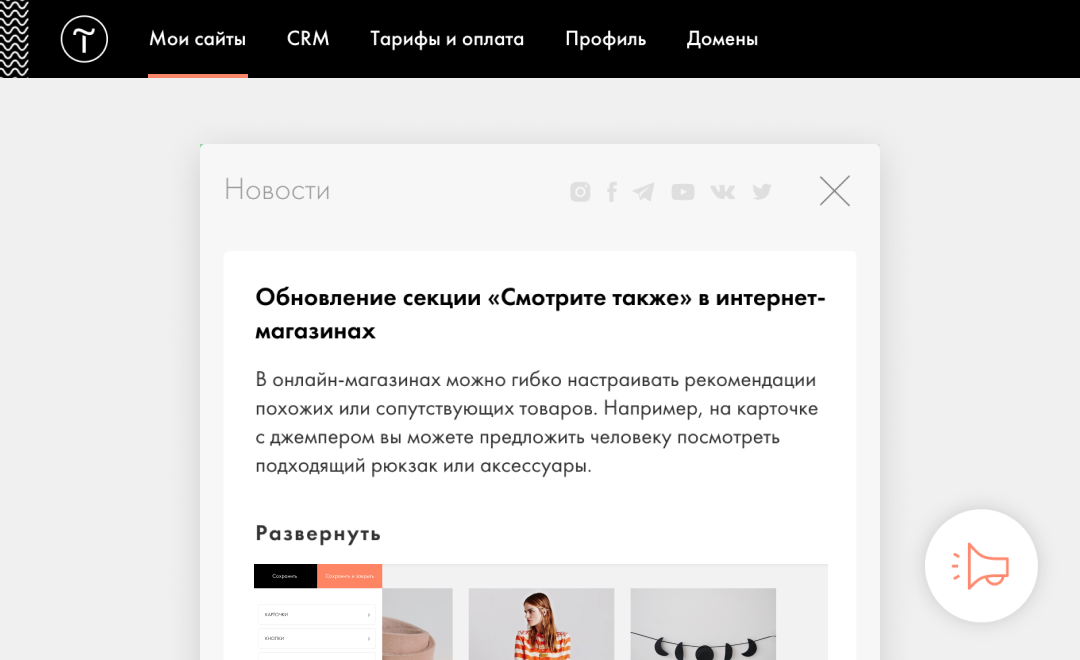Open the Профиль section
Viewport: 1080px width, 660px height.
[x=605, y=39]
